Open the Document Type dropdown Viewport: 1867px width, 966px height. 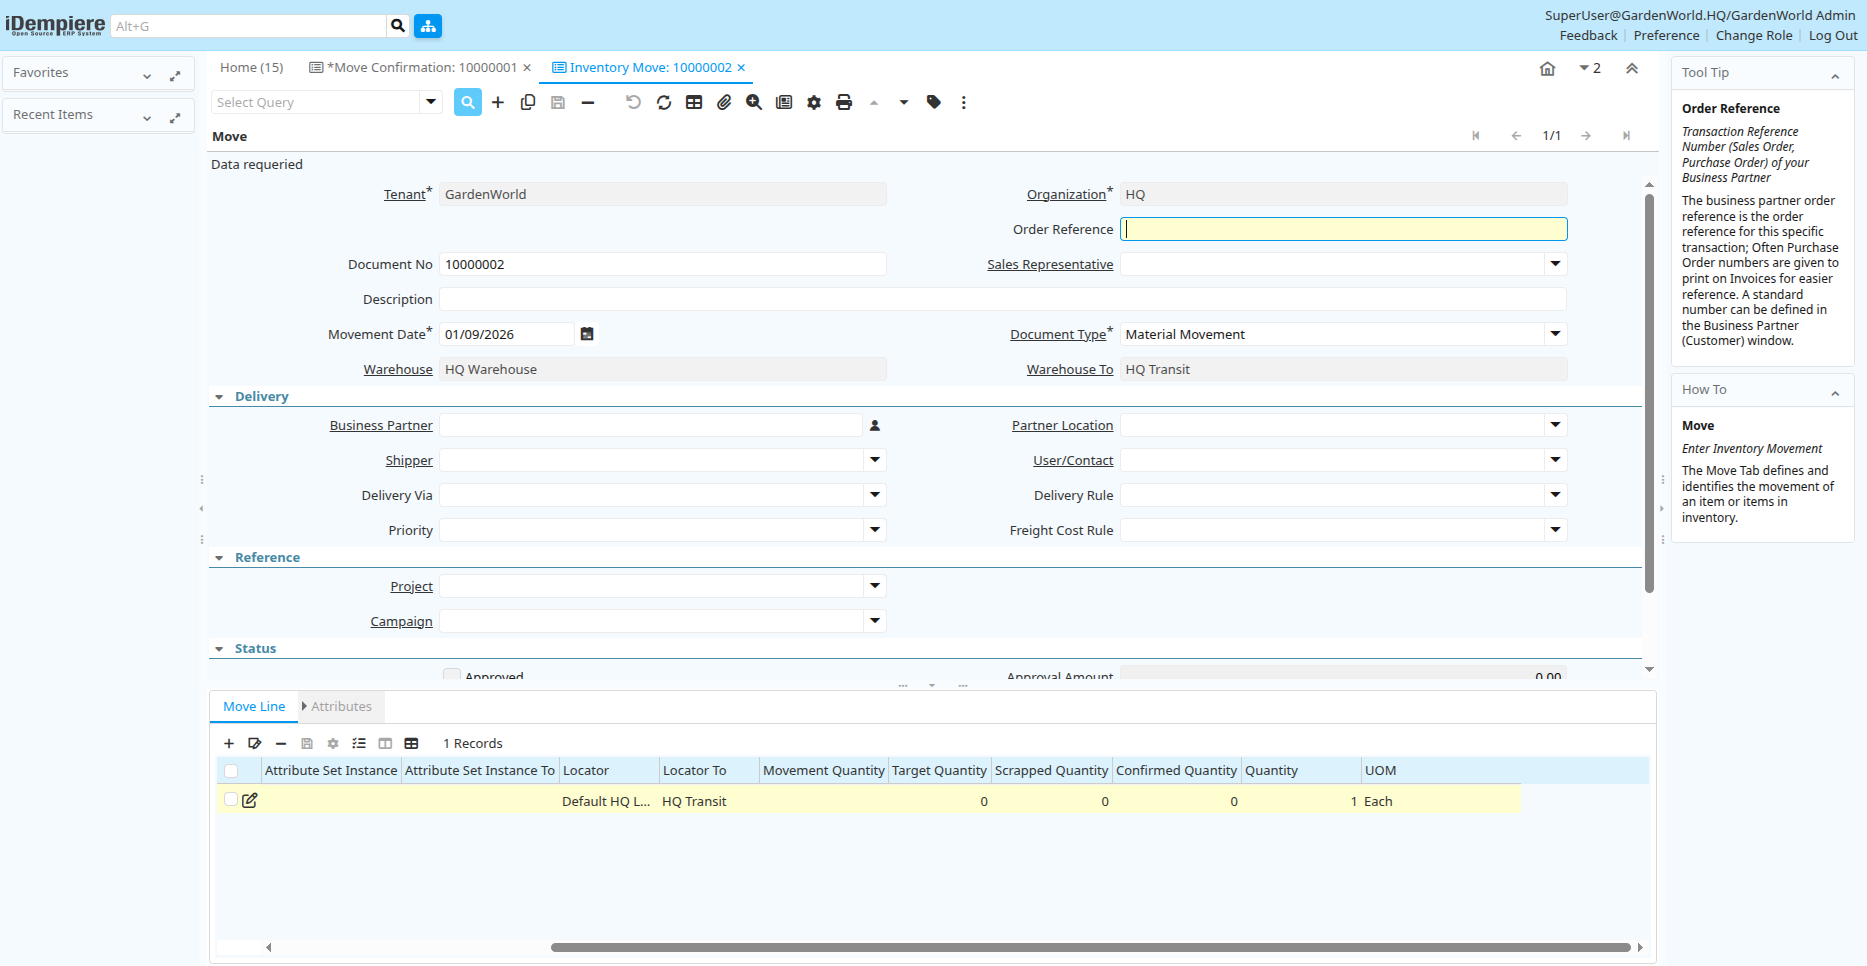[x=1555, y=333]
